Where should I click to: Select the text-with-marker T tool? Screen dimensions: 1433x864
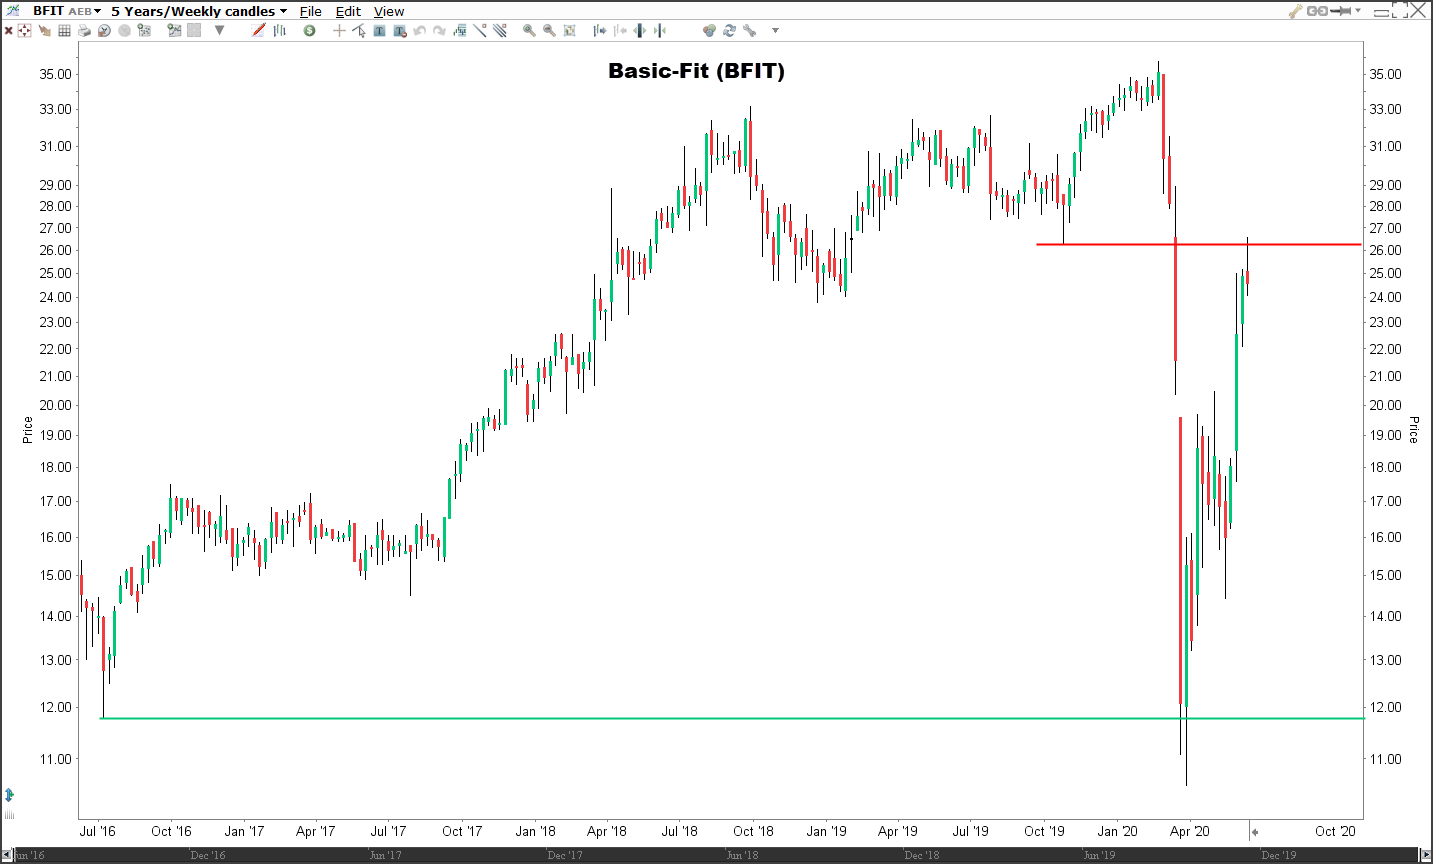tap(400, 31)
